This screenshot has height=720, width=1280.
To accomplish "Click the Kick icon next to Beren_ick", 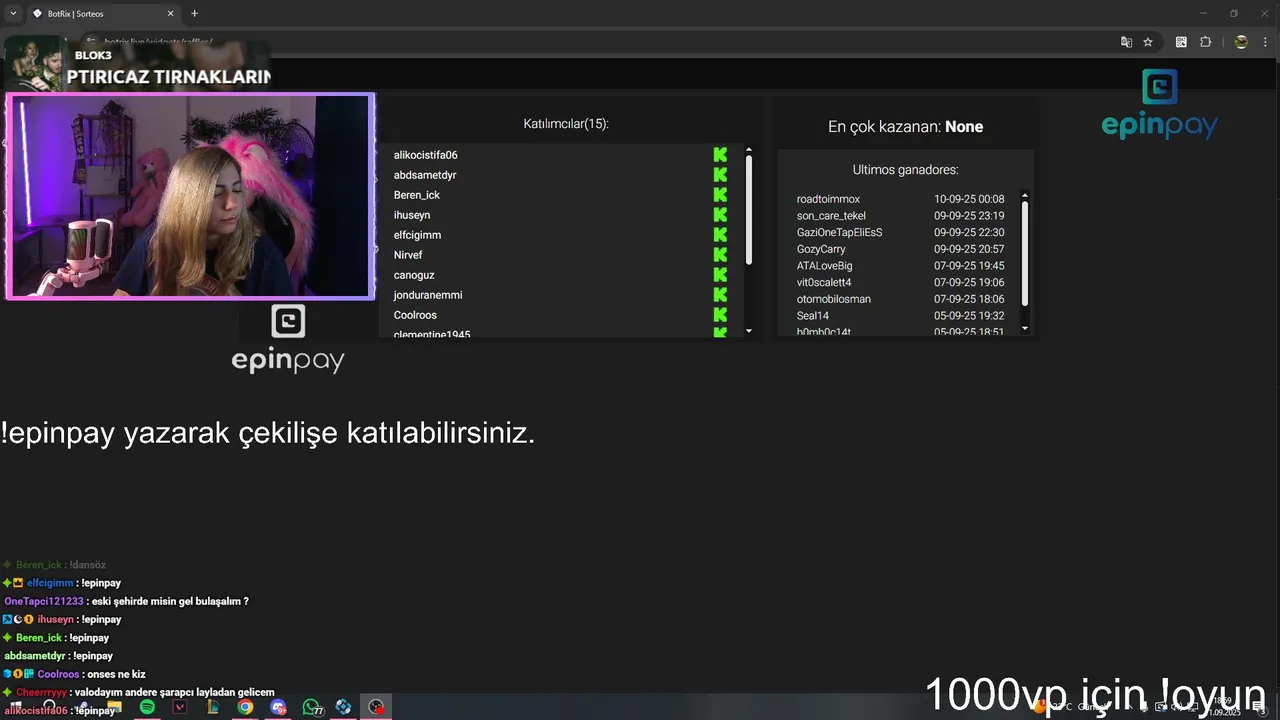I will click(x=720, y=195).
